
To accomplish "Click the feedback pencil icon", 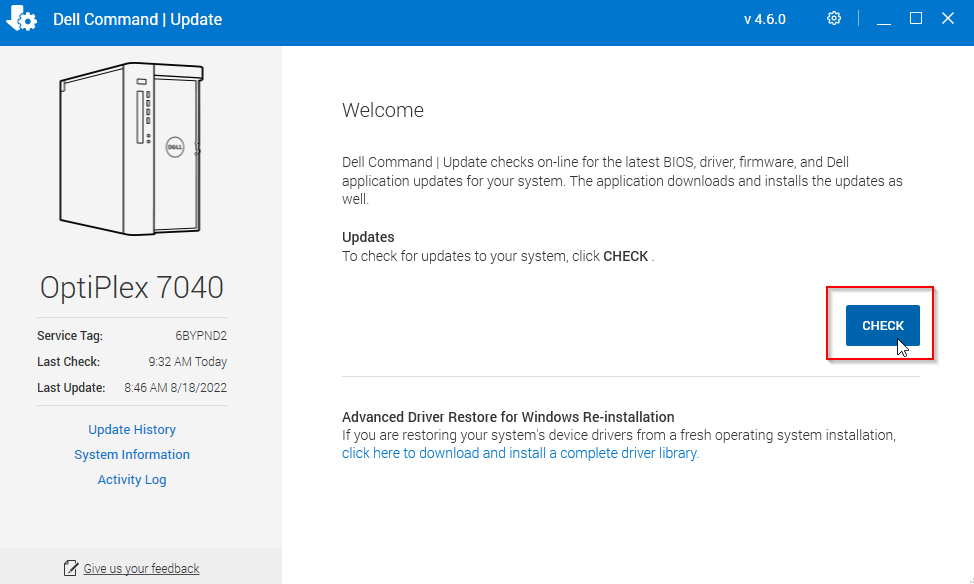I will tap(71, 568).
